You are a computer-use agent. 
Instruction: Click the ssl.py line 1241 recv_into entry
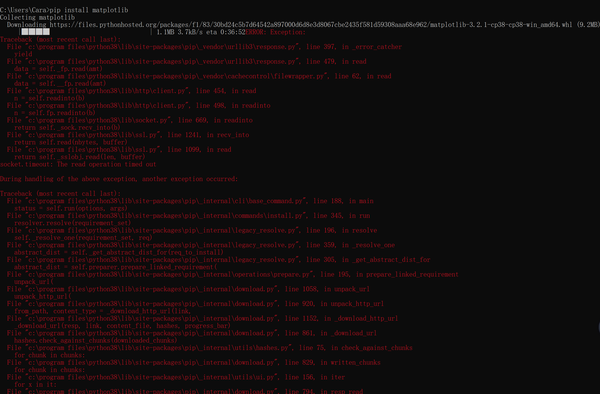pos(128,135)
